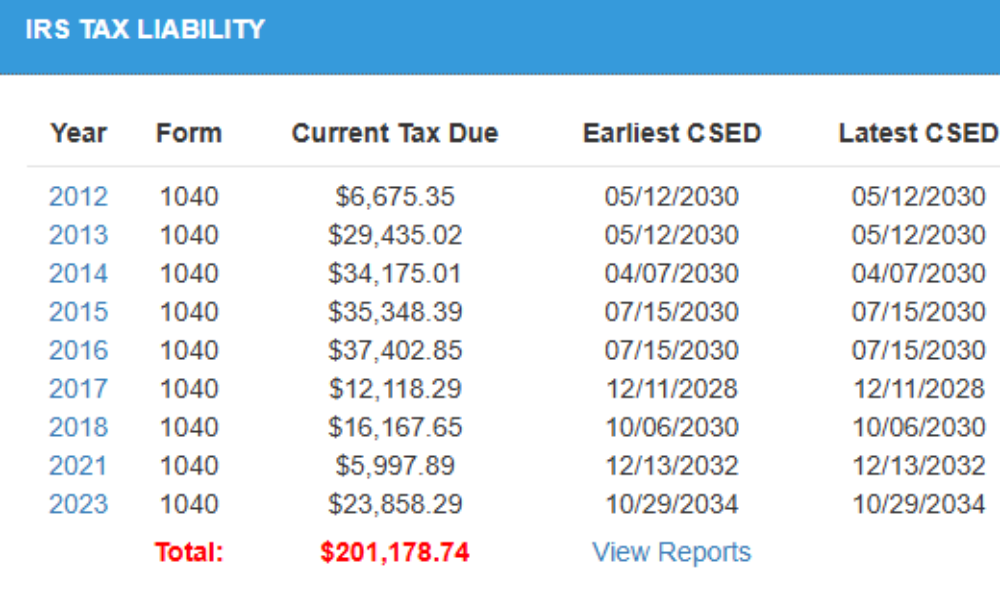Viewport: 1000px width, 594px height.
Task: Open the 2014 tax year link
Action: (78, 273)
